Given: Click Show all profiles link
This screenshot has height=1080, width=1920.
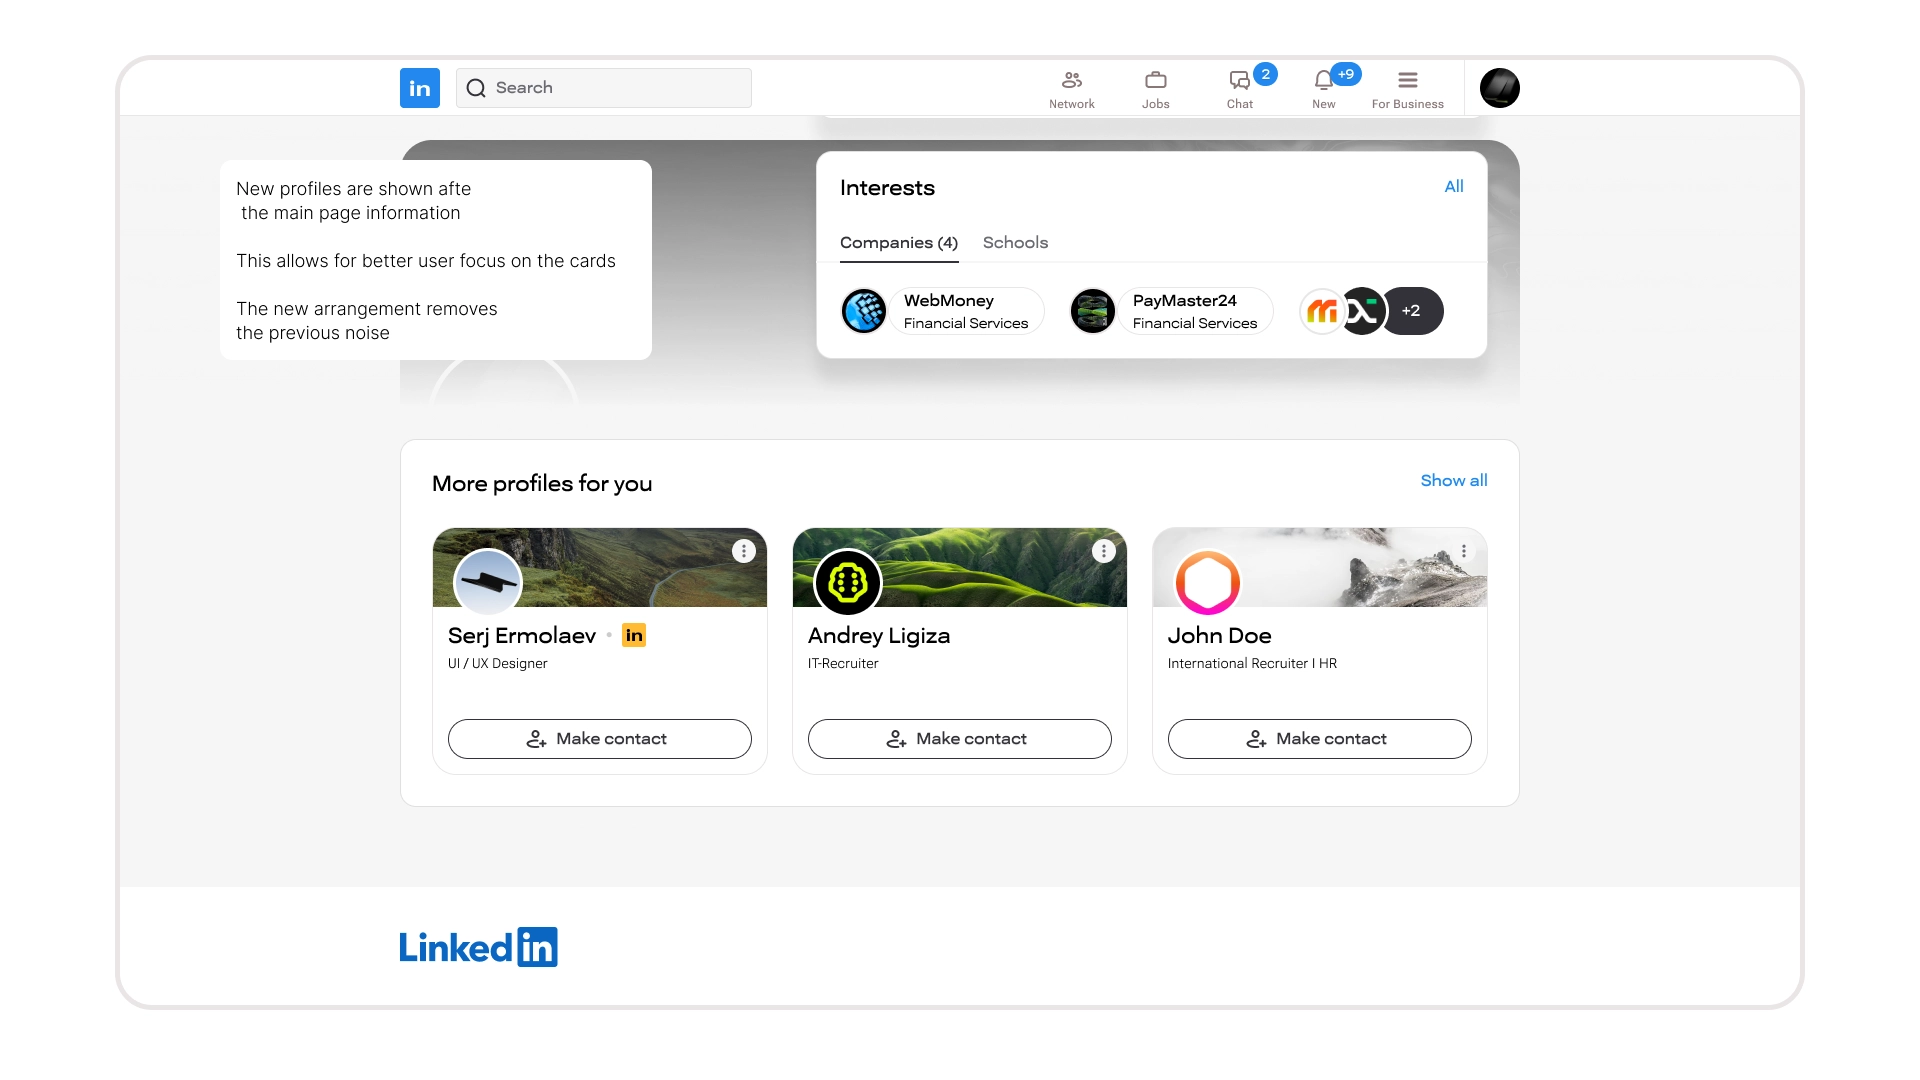Looking at the screenshot, I should coord(1453,481).
